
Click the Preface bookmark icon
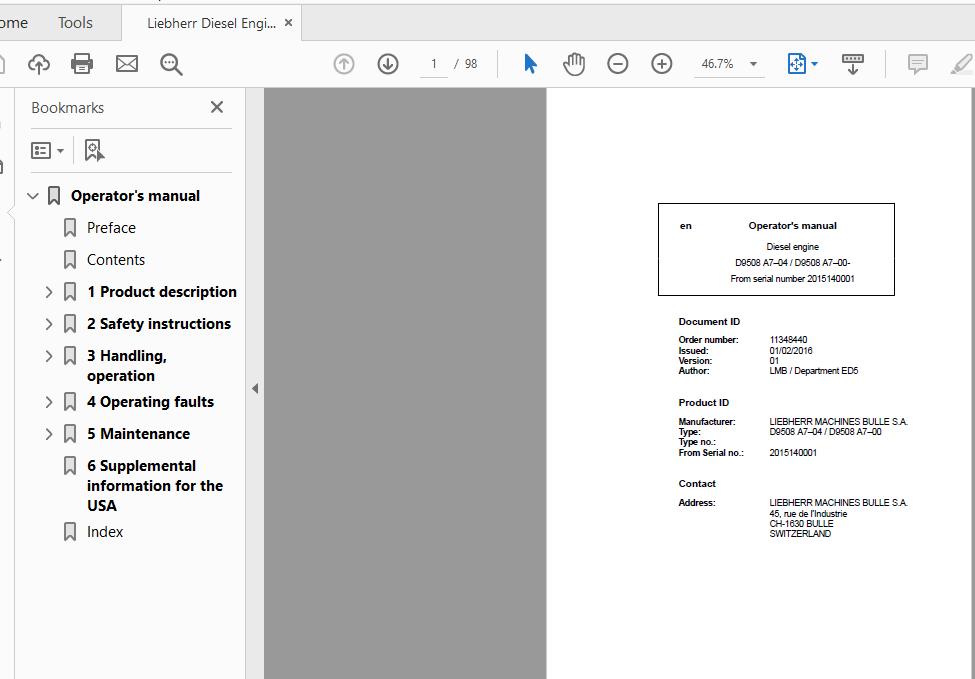click(x=70, y=228)
